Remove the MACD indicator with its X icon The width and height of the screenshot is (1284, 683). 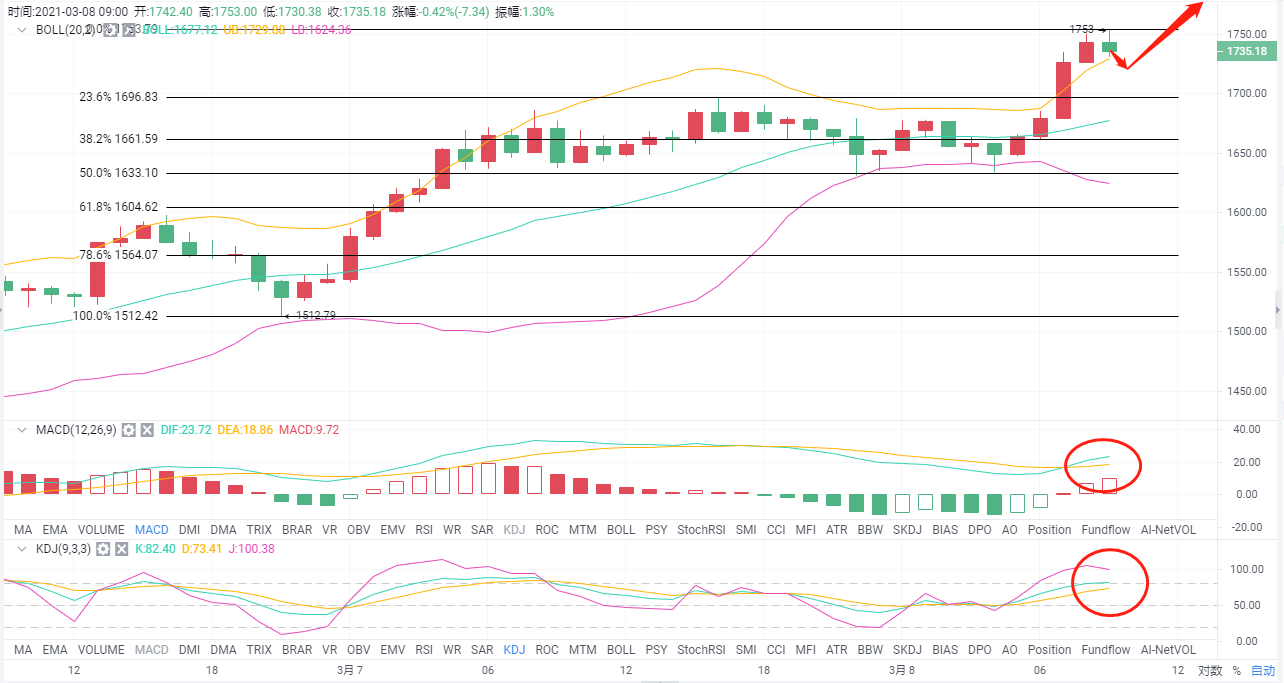tap(147, 430)
